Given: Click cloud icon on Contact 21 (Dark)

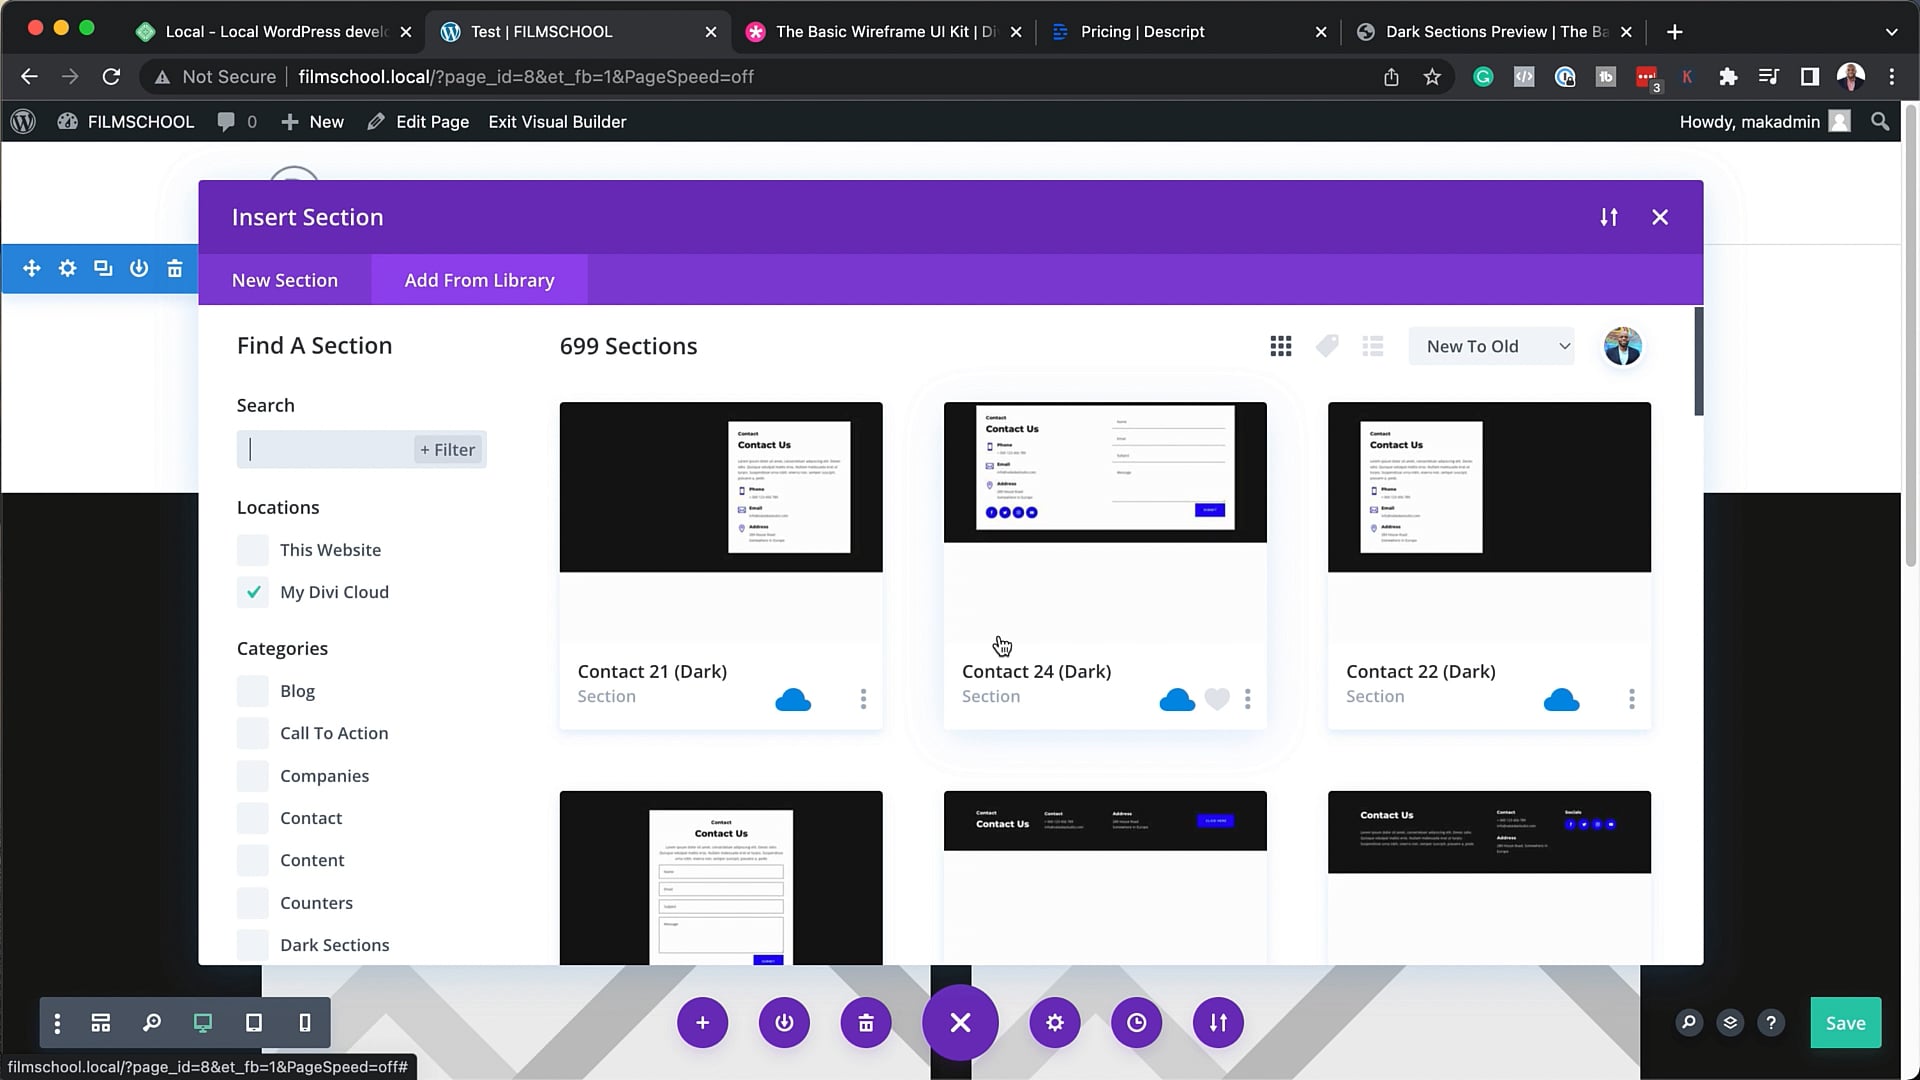Looking at the screenshot, I should [x=793, y=699].
